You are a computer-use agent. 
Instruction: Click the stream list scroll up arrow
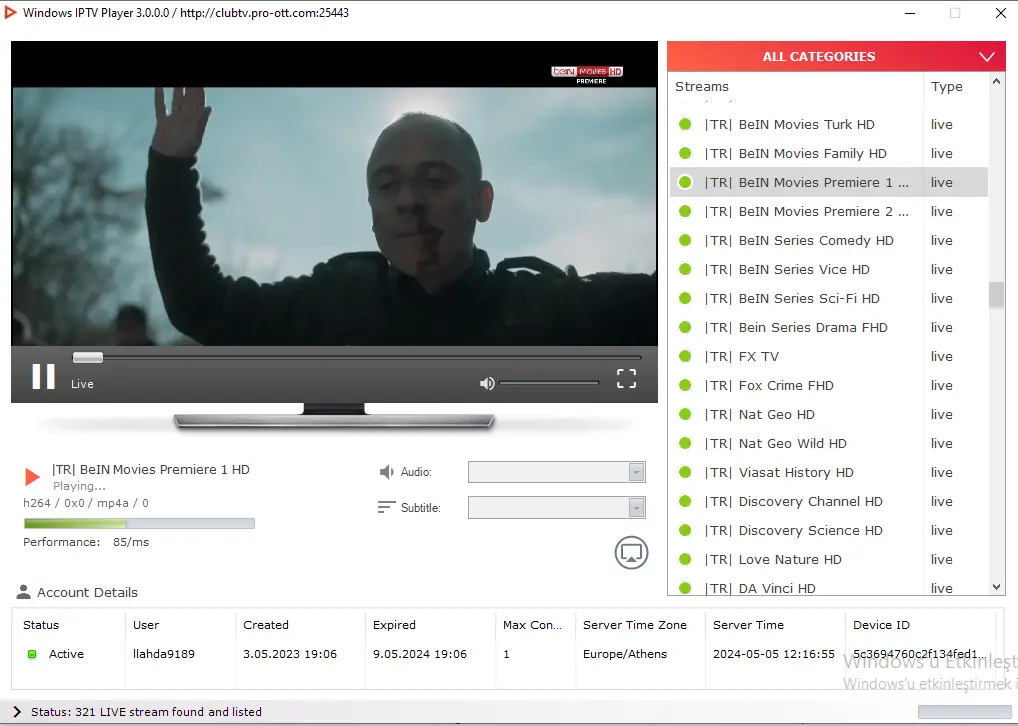click(x=997, y=82)
